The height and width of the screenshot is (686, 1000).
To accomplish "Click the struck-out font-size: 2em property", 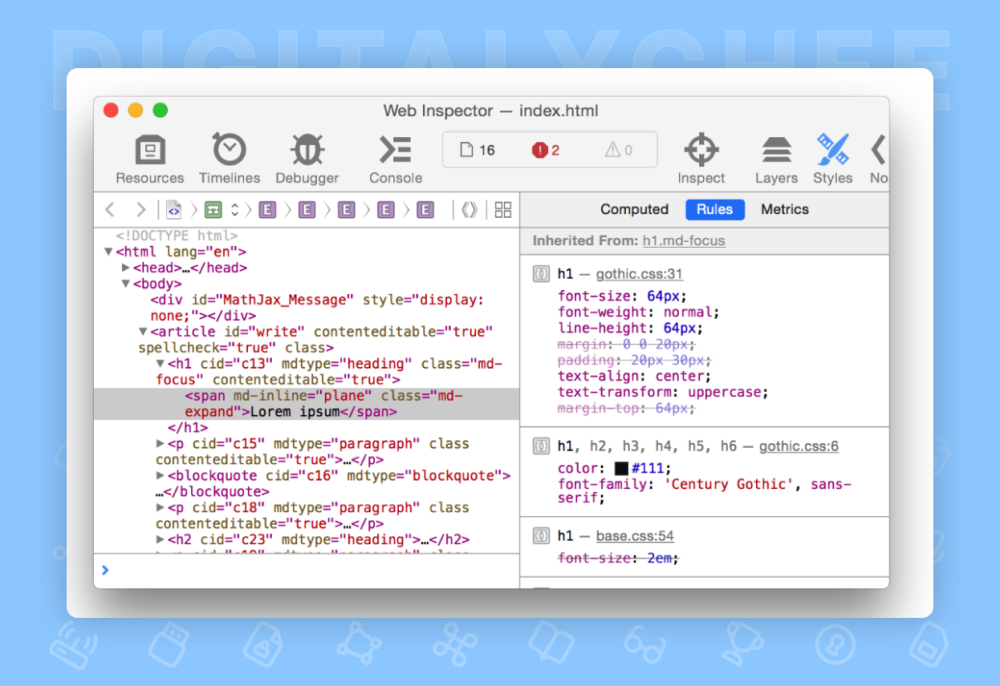I will pos(617,558).
